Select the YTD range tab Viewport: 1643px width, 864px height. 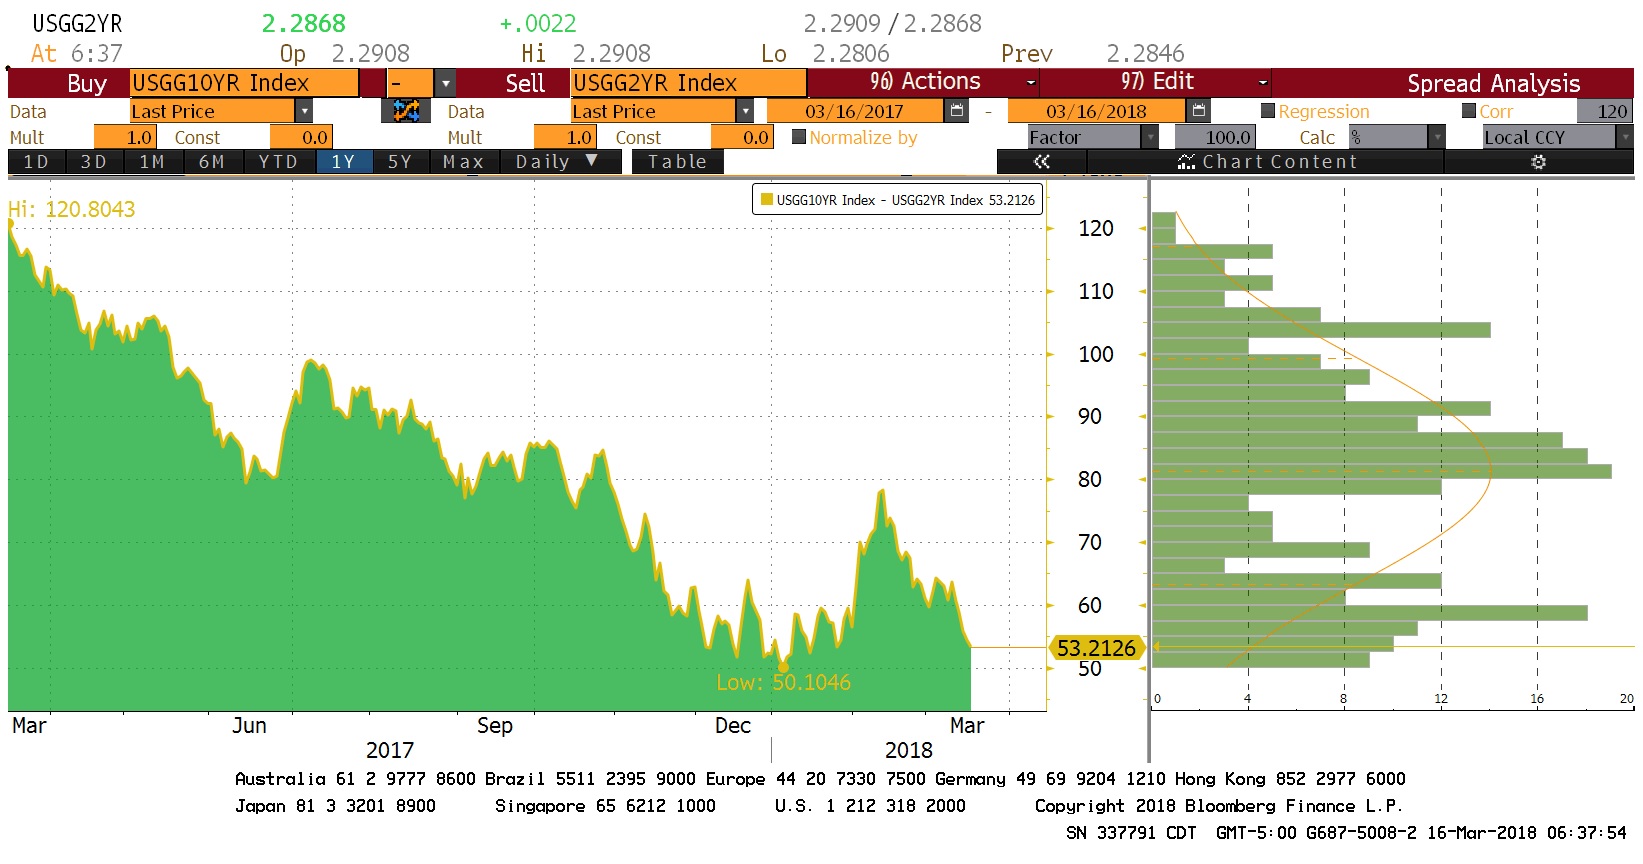click(x=279, y=162)
